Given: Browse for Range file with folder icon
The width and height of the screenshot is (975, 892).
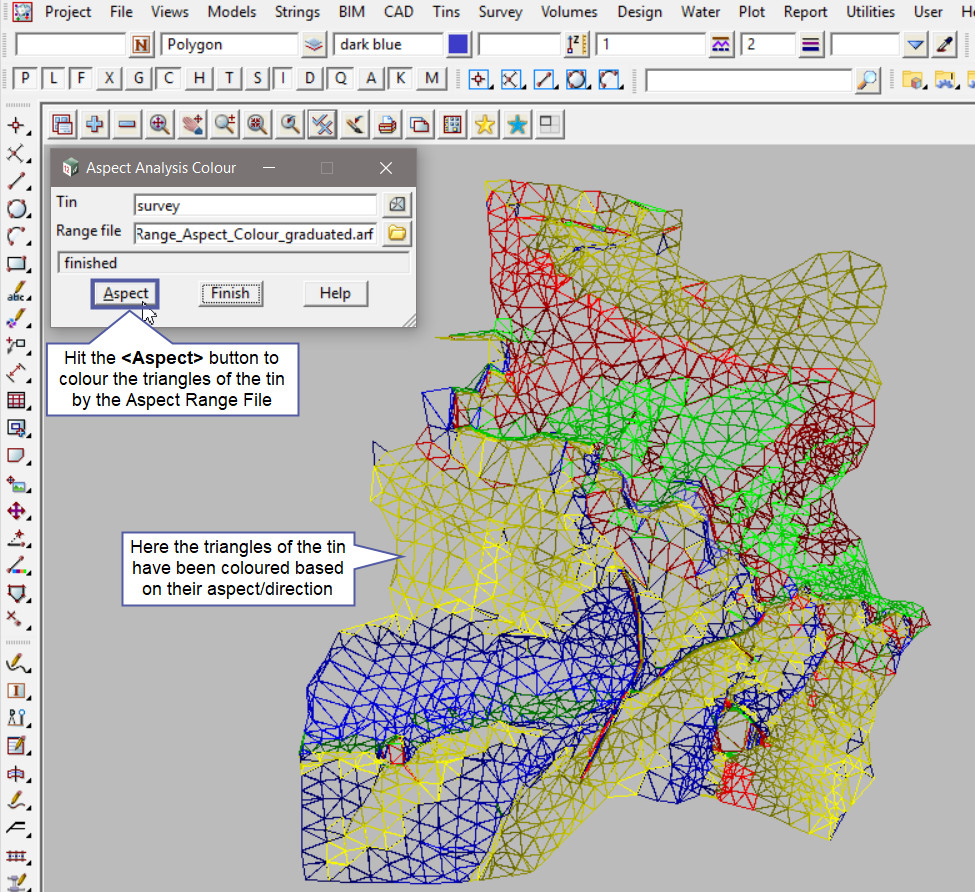Looking at the screenshot, I should pos(397,233).
